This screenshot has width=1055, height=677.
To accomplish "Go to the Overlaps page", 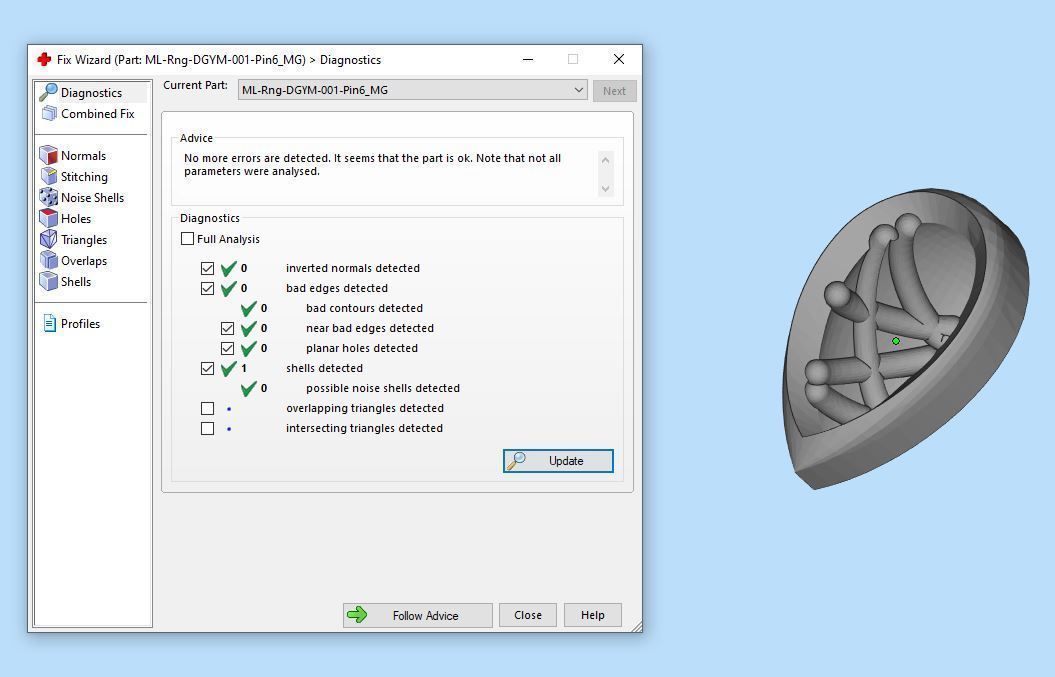I will [83, 260].
